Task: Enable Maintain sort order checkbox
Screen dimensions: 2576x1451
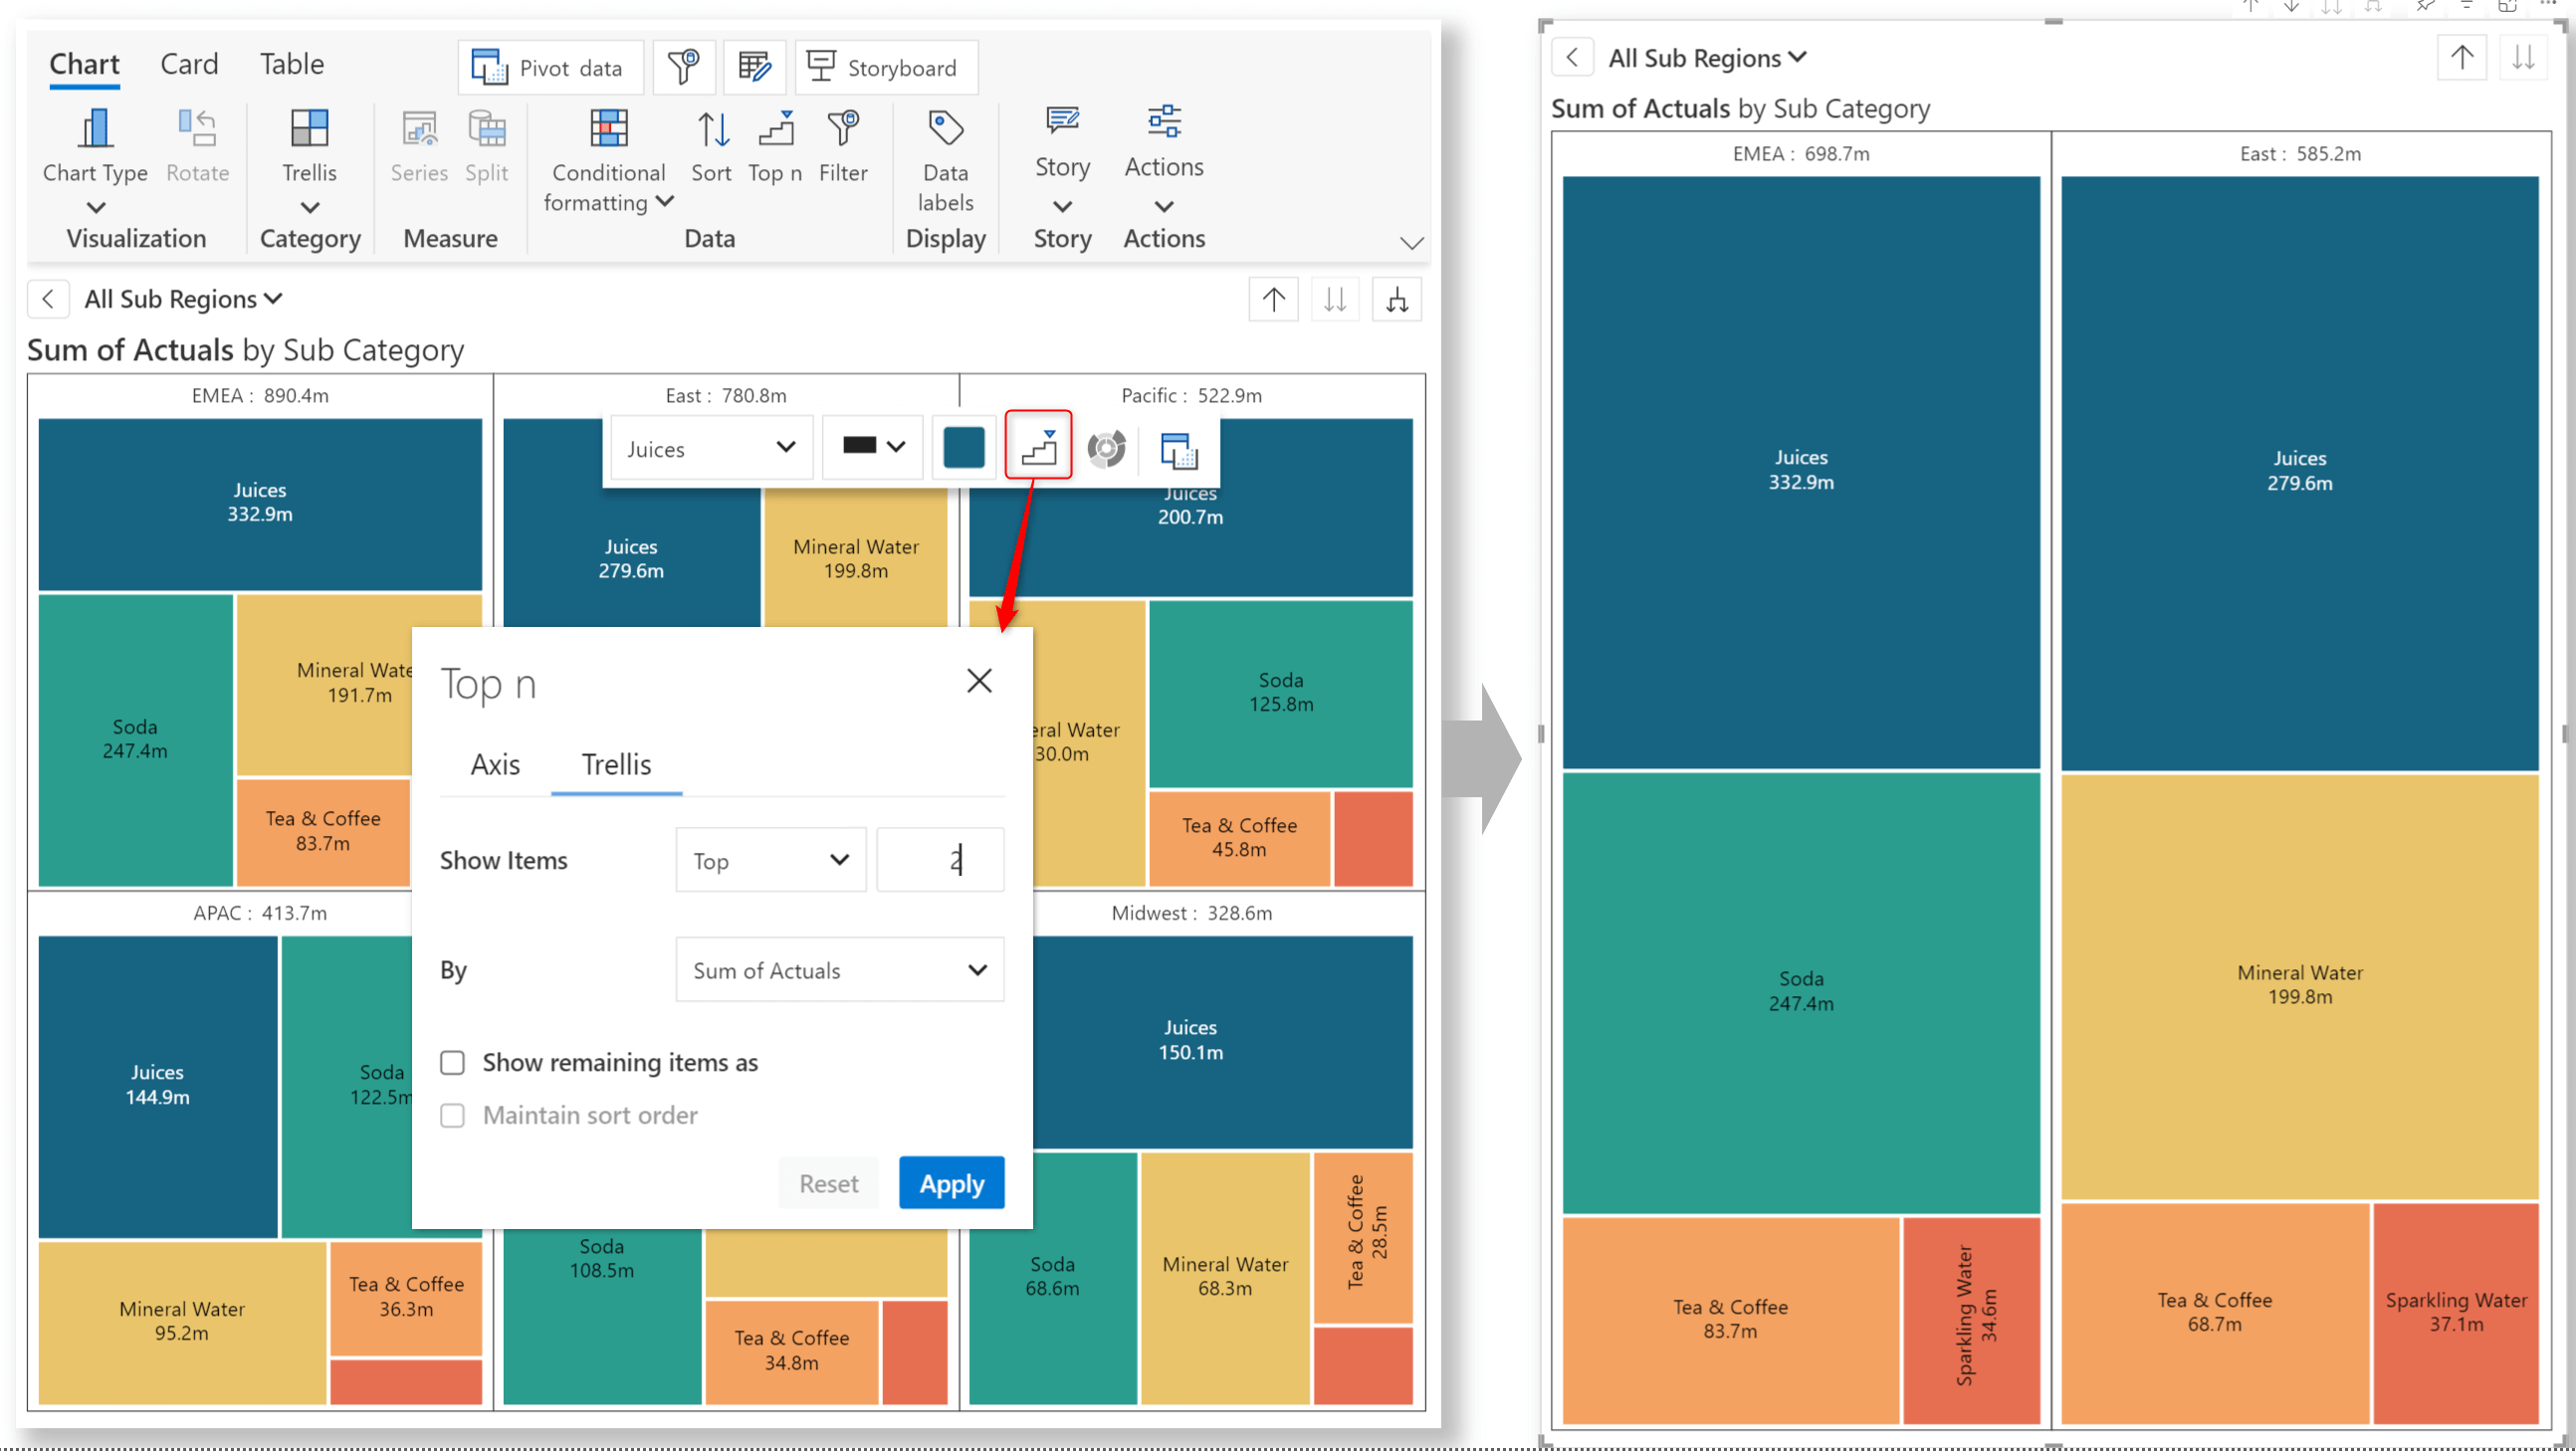Action: (x=453, y=1115)
